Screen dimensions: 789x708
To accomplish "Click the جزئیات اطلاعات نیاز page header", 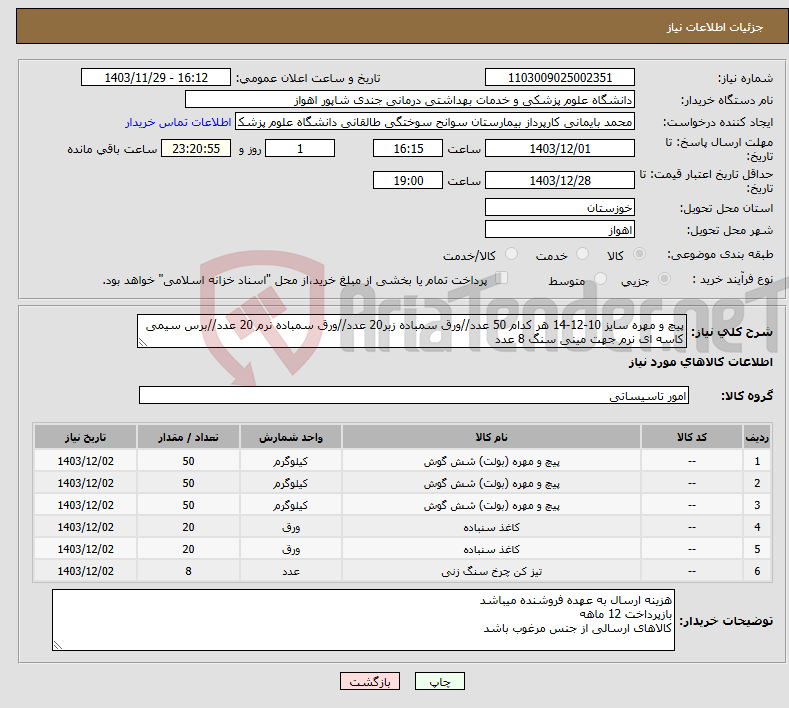I will [715, 27].
